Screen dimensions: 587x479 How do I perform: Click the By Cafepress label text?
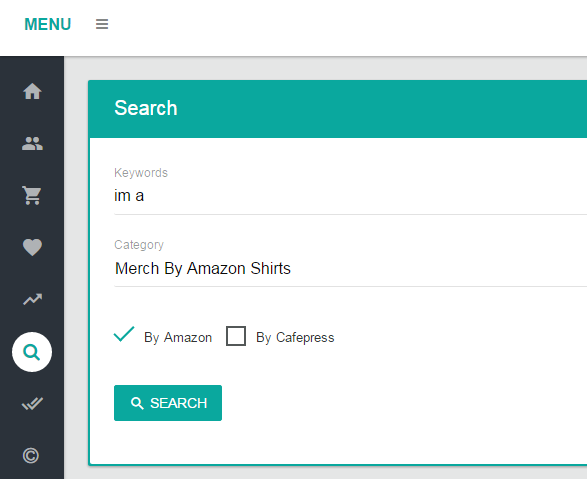(295, 338)
